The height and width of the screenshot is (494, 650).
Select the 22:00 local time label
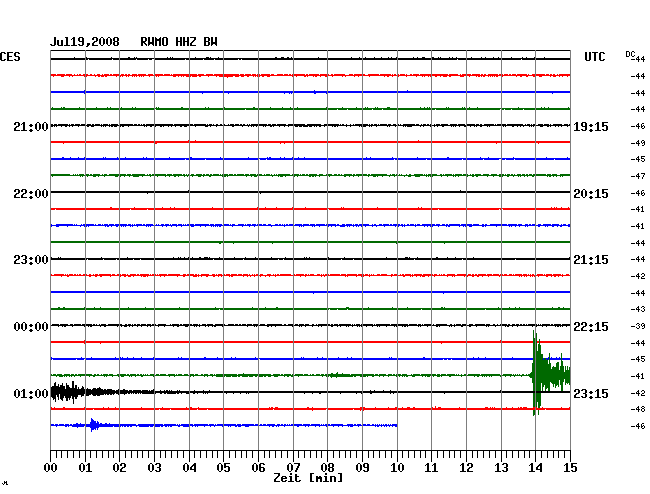click(x=31, y=194)
